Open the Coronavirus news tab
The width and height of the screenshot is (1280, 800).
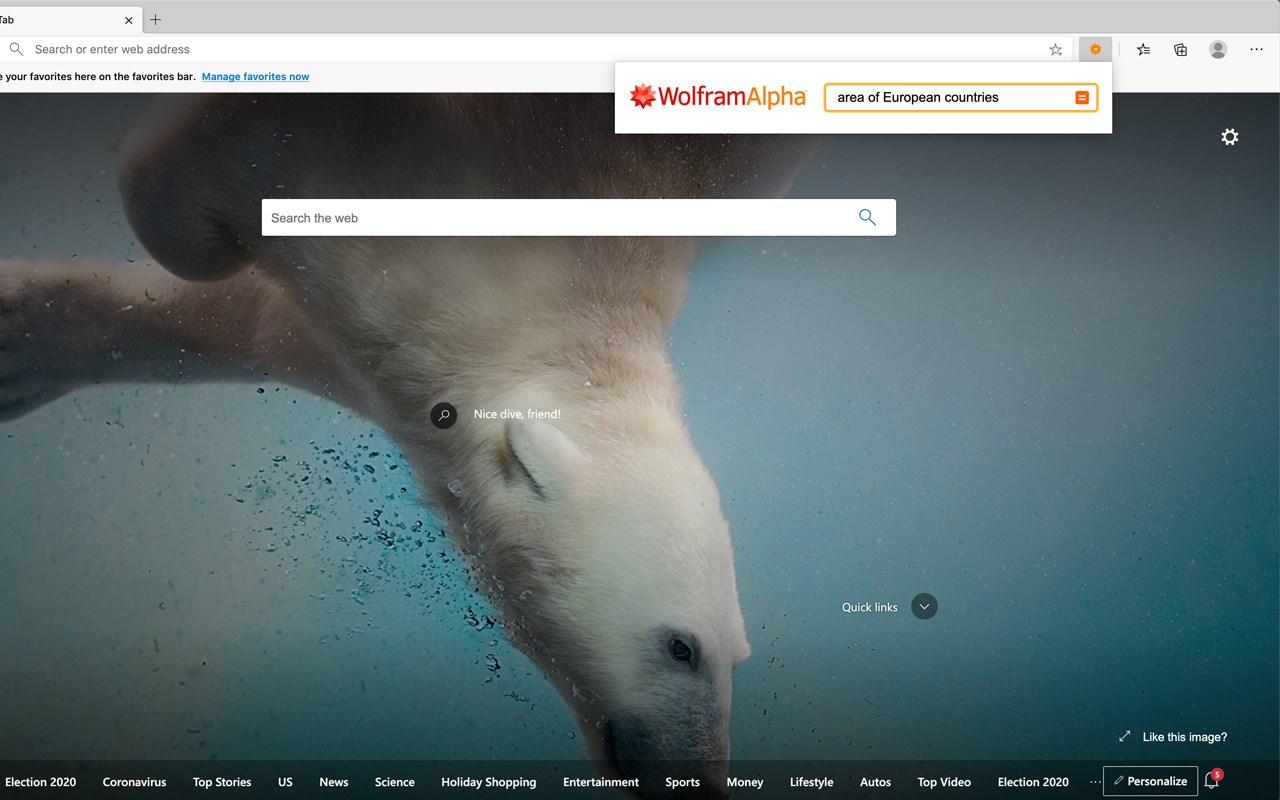pos(134,782)
